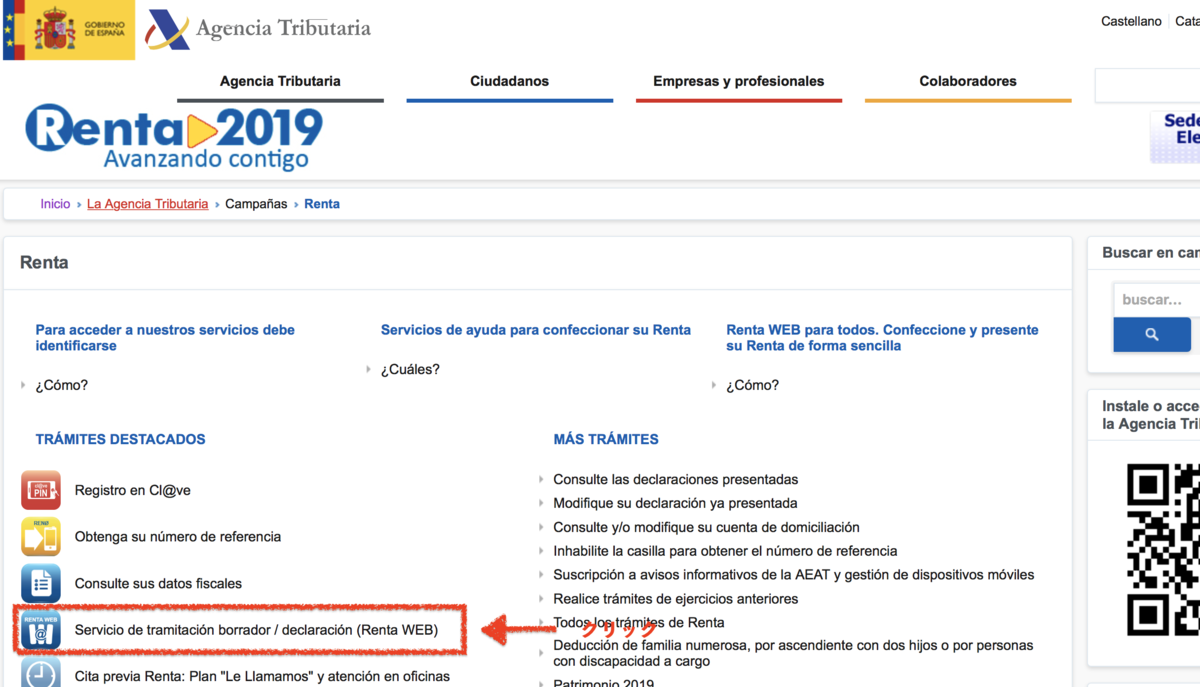The width and height of the screenshot is (1200, 687).
Task: Expand ¿Cómo? under identificarse section
Action: [62, 385]
